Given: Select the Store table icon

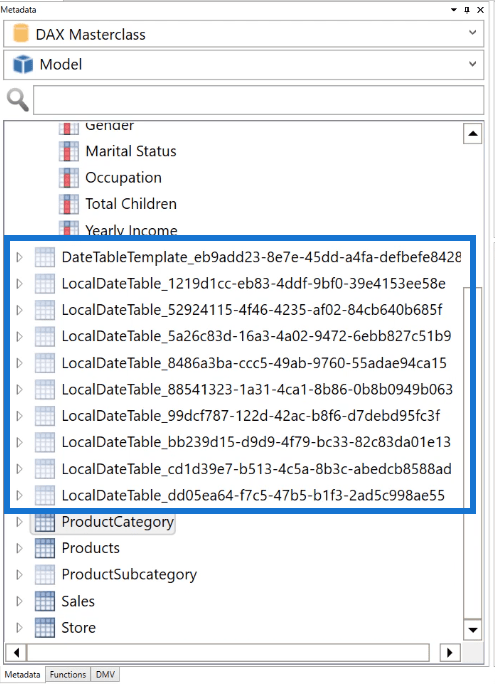Looking at the screenshot, I should coord(44,628).
